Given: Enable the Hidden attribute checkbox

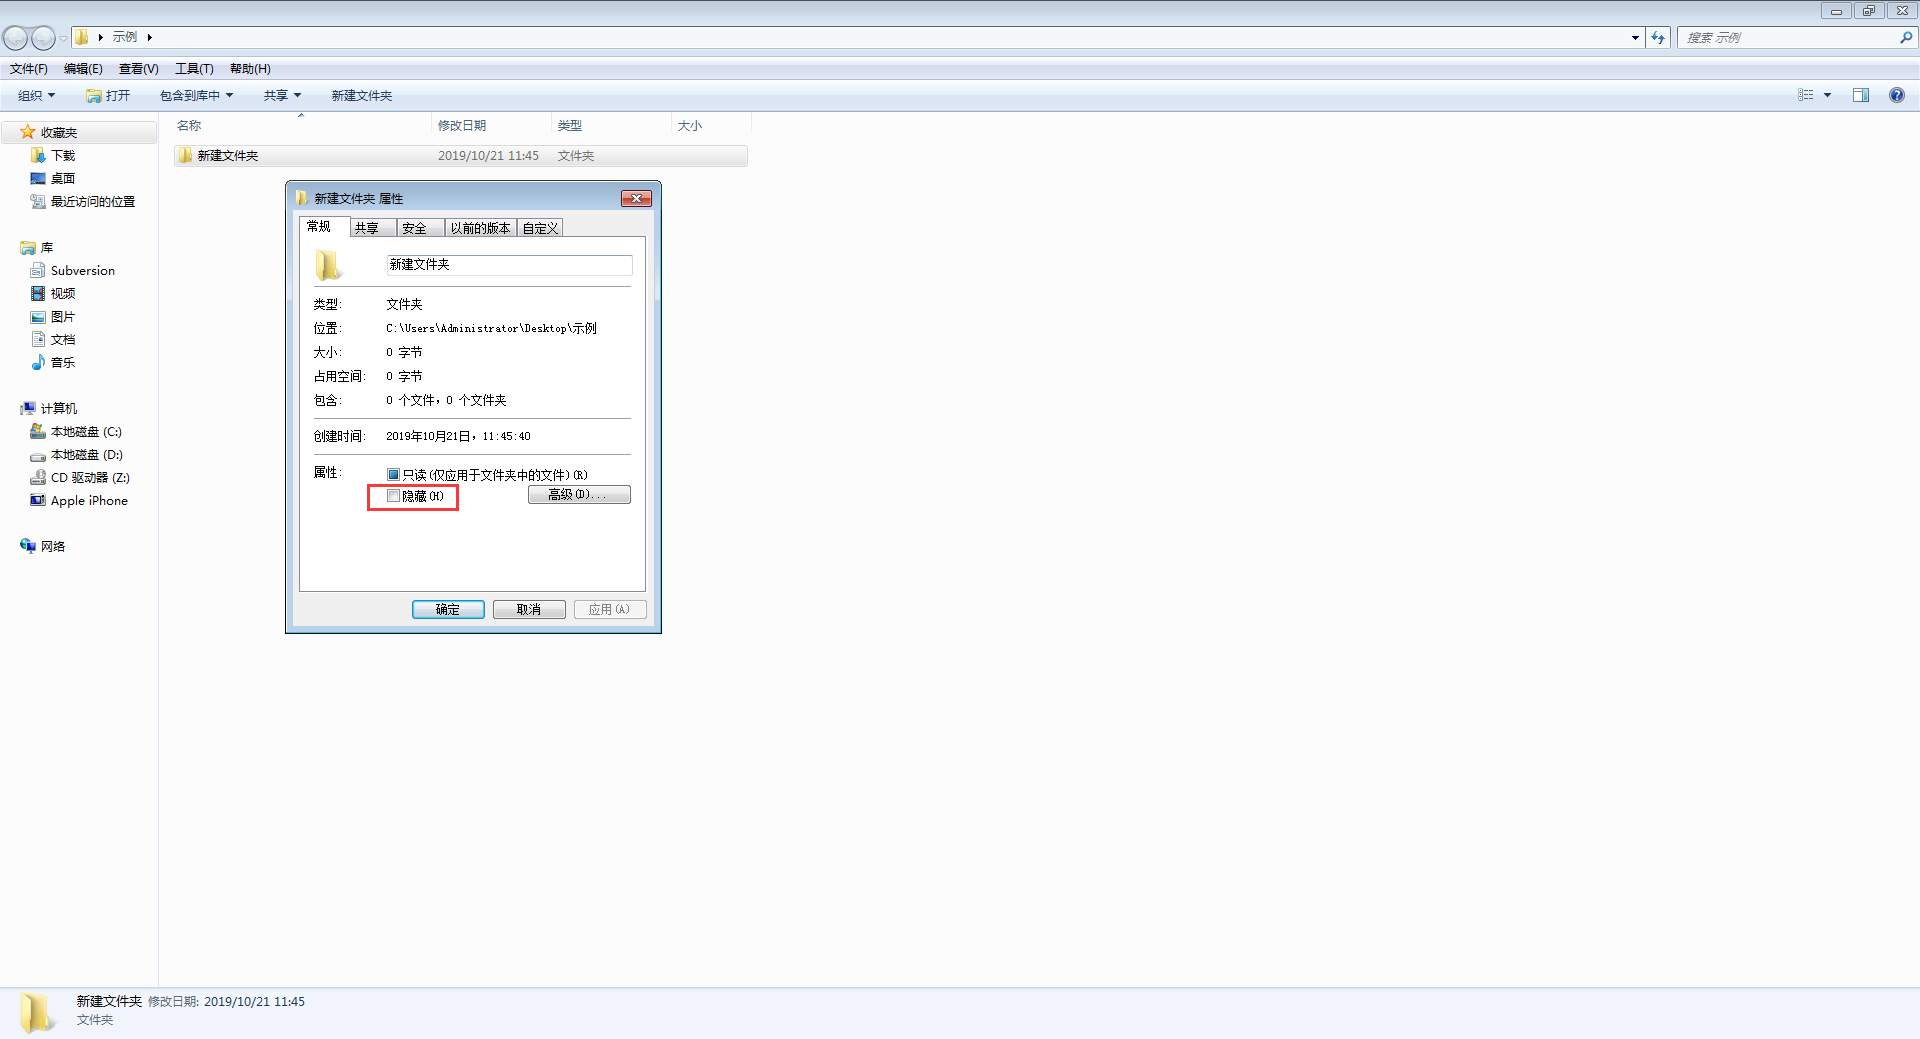Looking at the screenshot, I should tap(393, 496).
